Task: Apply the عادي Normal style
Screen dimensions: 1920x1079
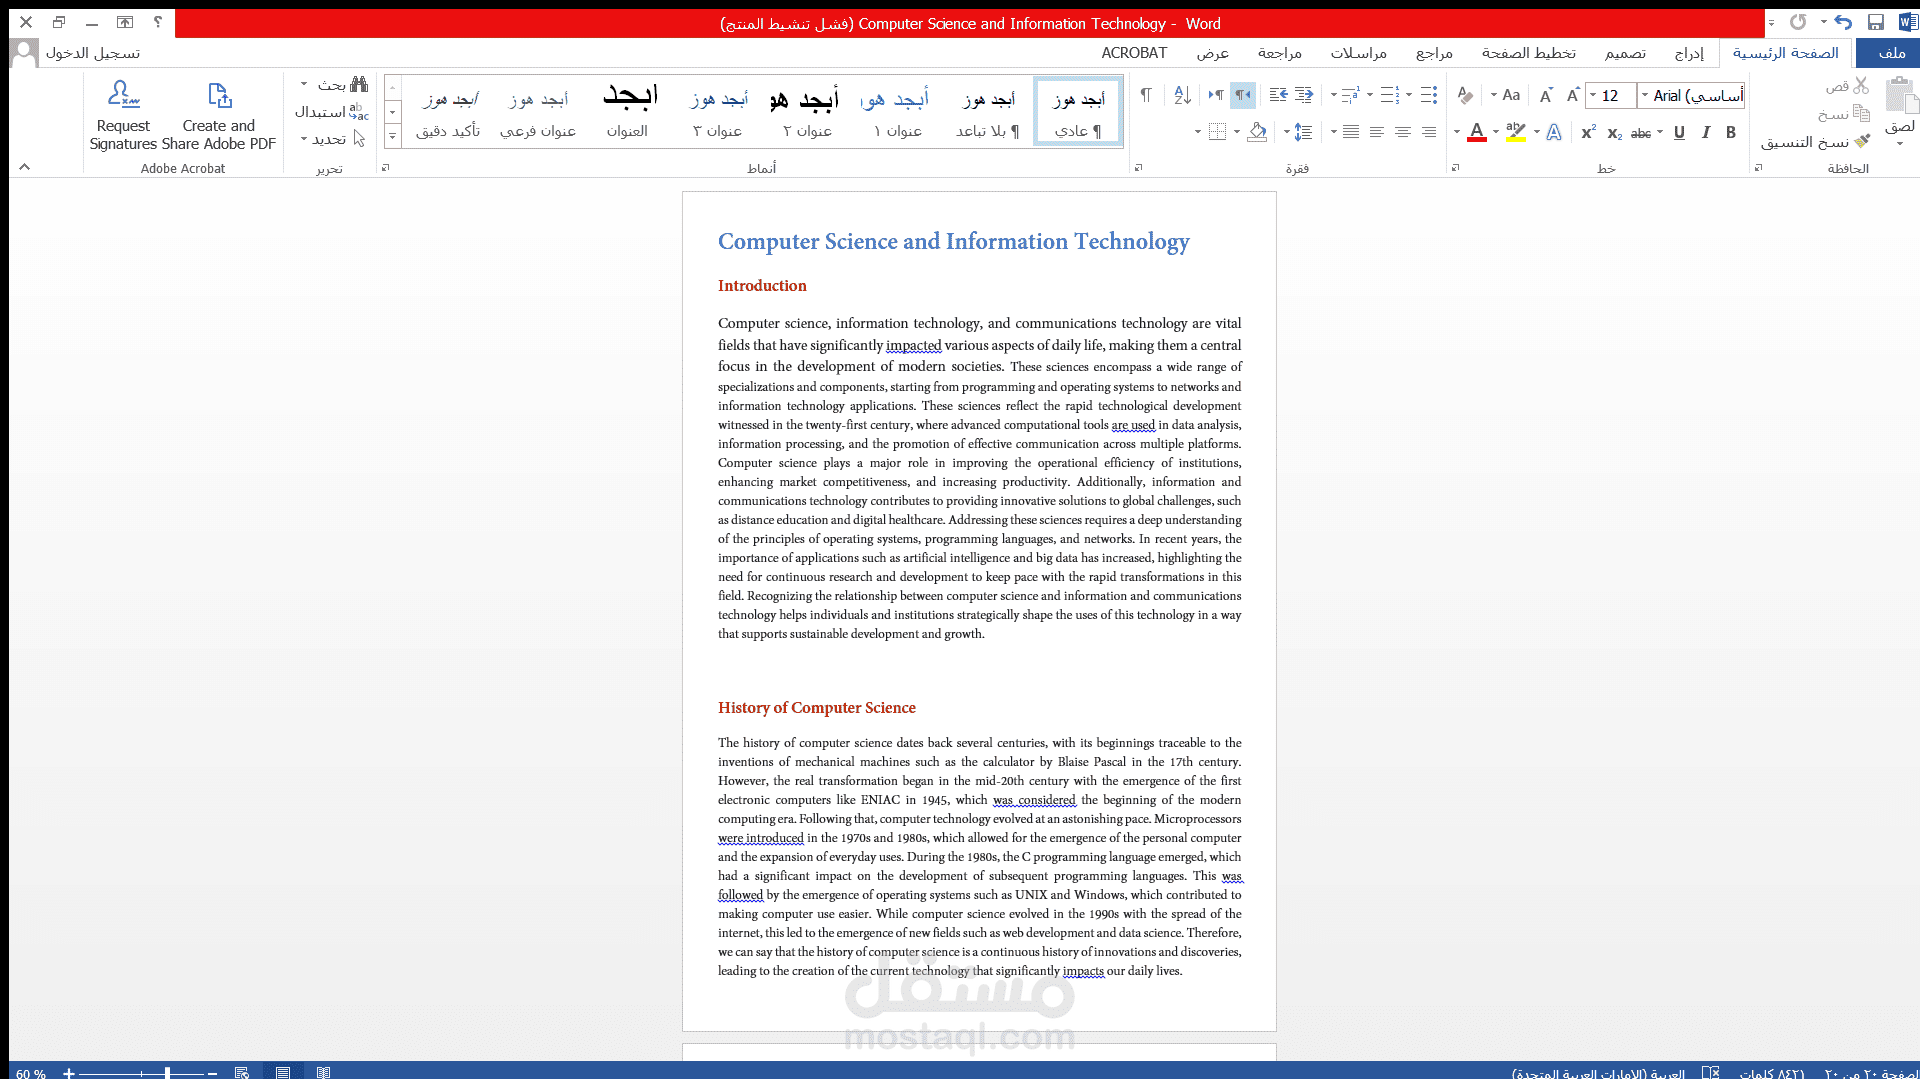Action: click(1078, 112)
